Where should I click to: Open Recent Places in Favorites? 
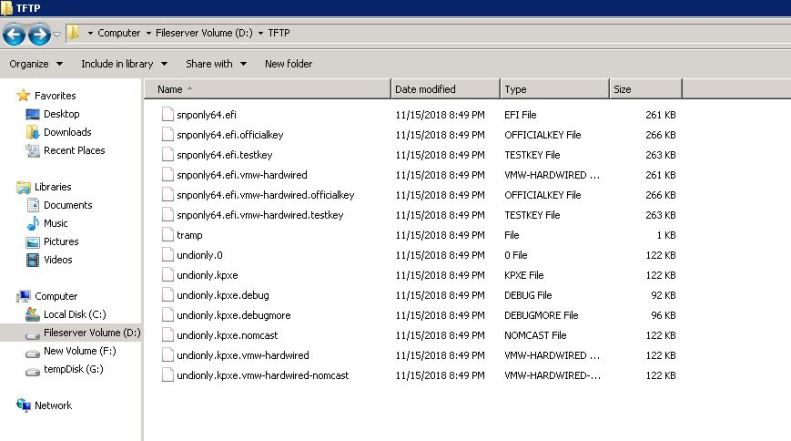coord(73,150)
